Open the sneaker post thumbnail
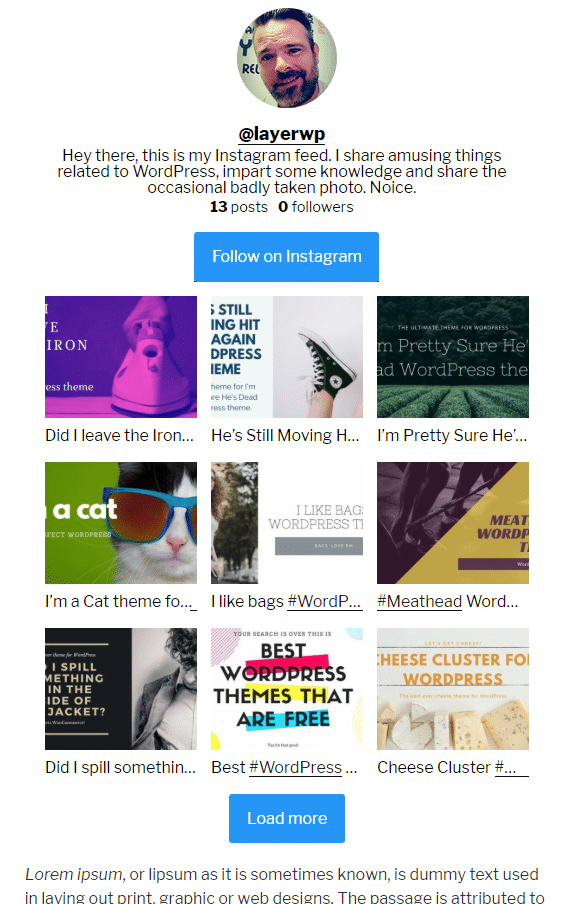This screenshot has width=577, height=904. click(287, 357)
